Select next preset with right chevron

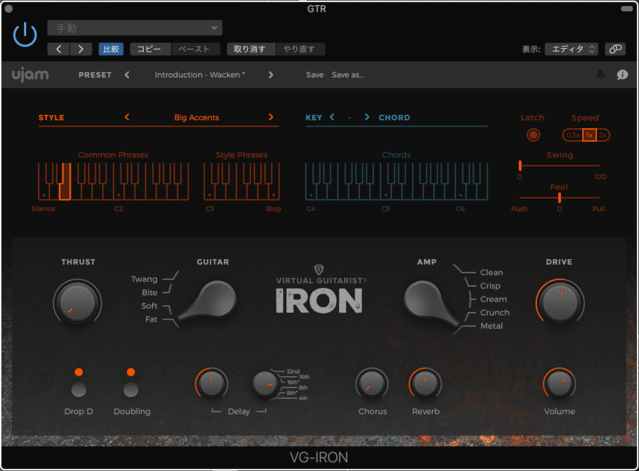(x=271, y=75)
